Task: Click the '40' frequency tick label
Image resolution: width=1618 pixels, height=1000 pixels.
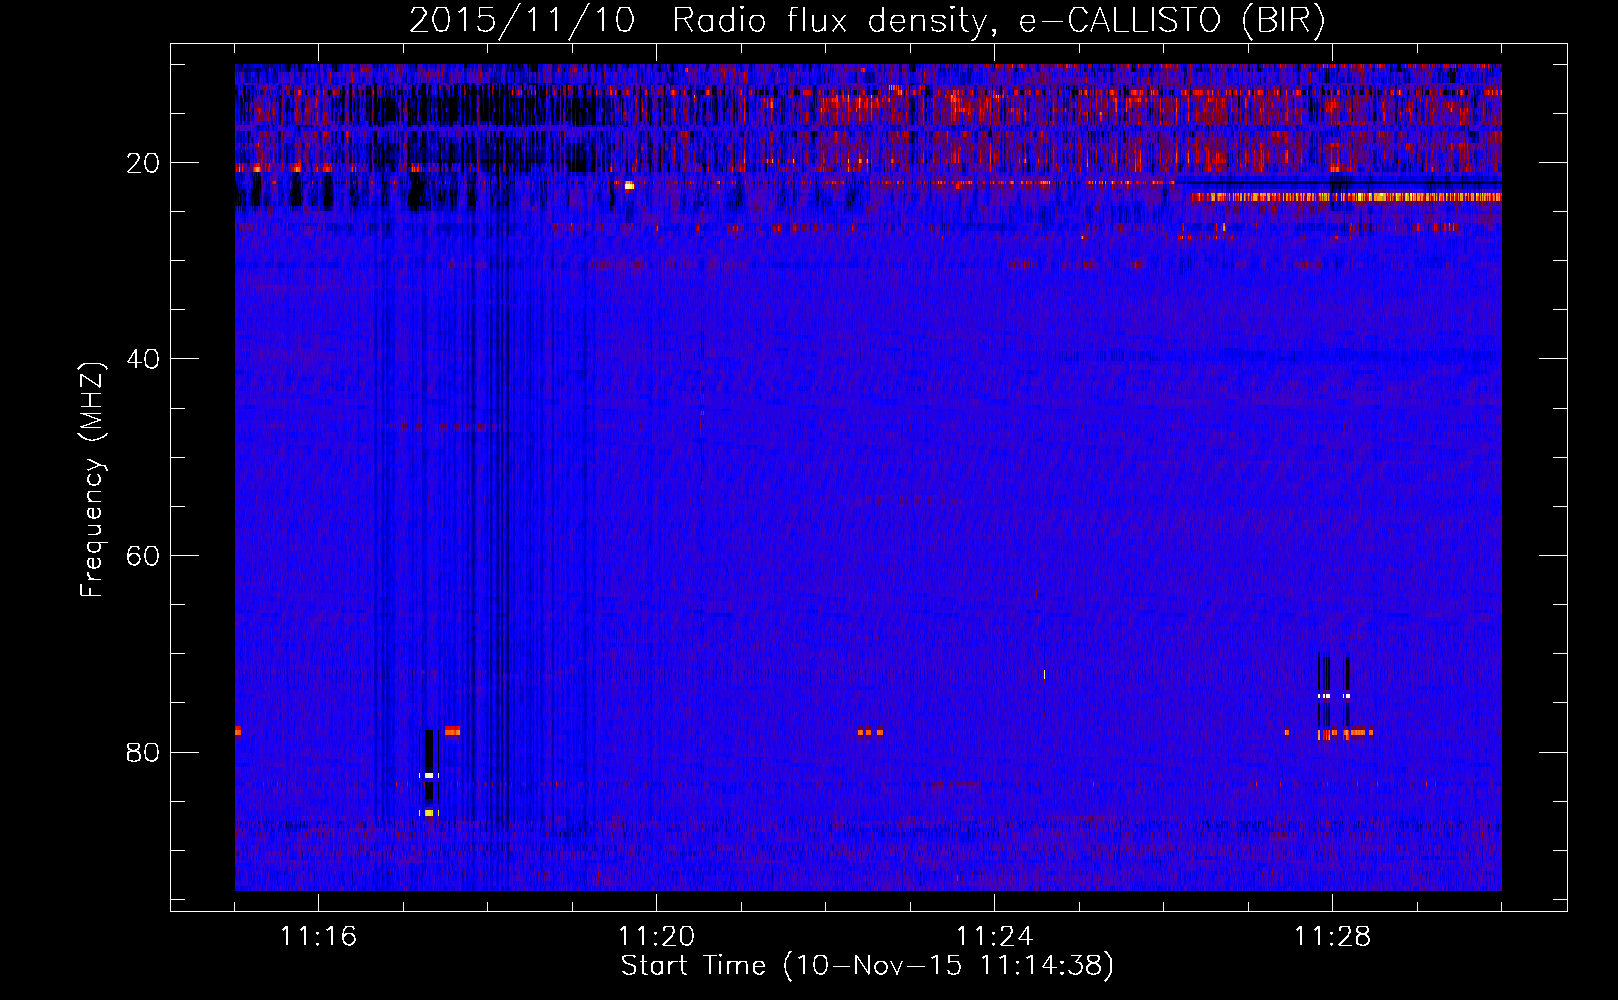Action: 144,359
